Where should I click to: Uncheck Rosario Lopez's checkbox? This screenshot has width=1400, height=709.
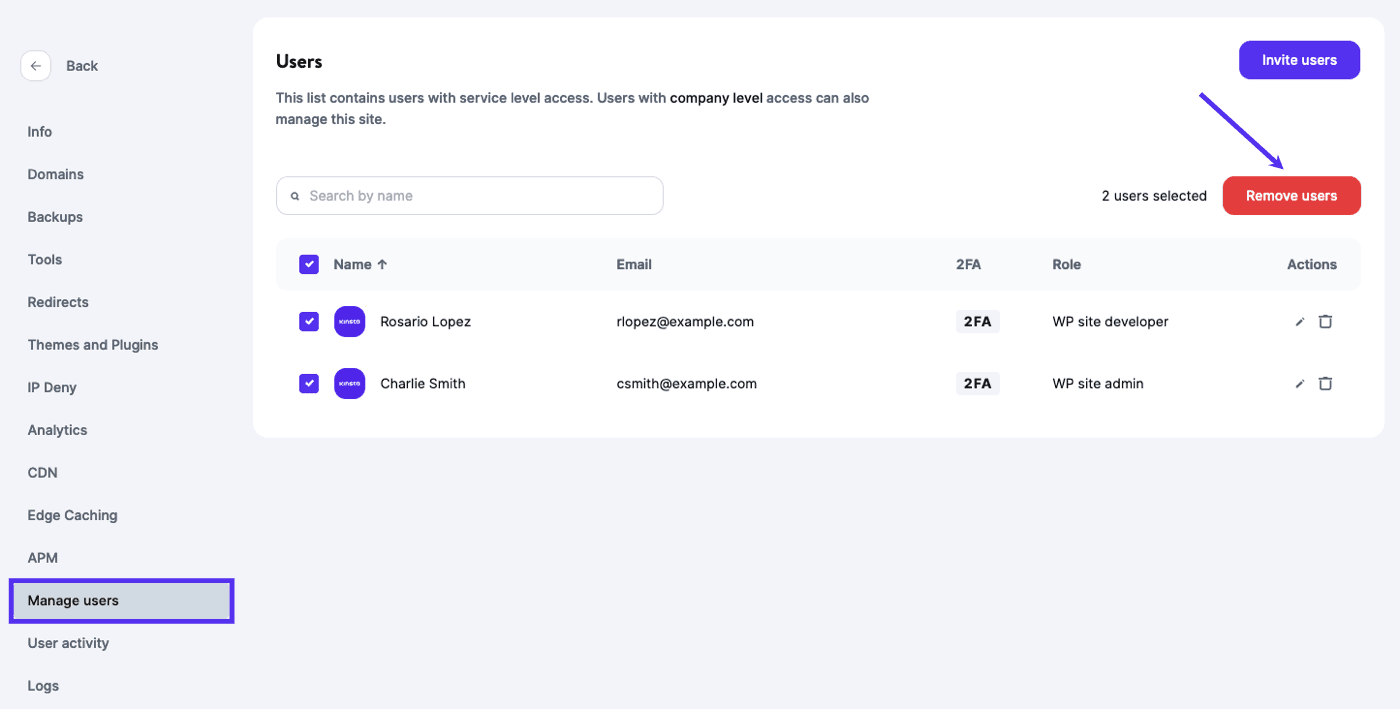pyautogui.click(x=309, y=322)
